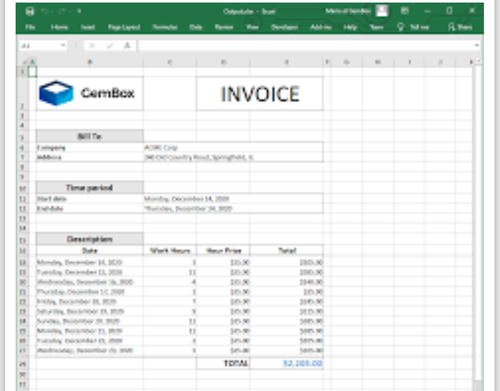The width and height of the screenshot is (500, 391).
Task: Open the Ribbon Display Options icon
Action: click(x=405, y=11)
